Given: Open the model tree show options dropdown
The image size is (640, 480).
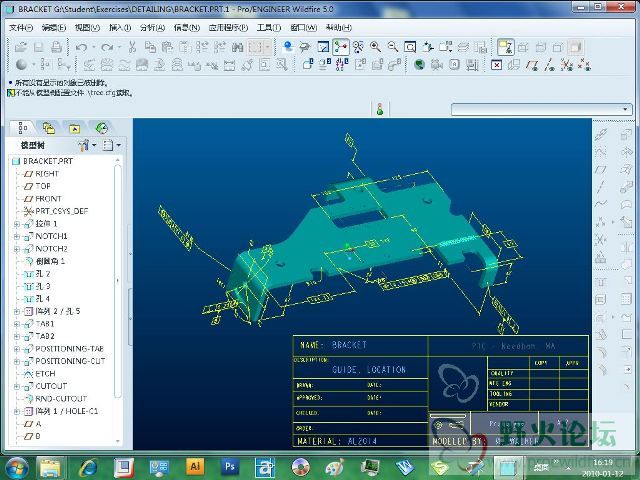Looking at the screenshot, I should [112, 145].
